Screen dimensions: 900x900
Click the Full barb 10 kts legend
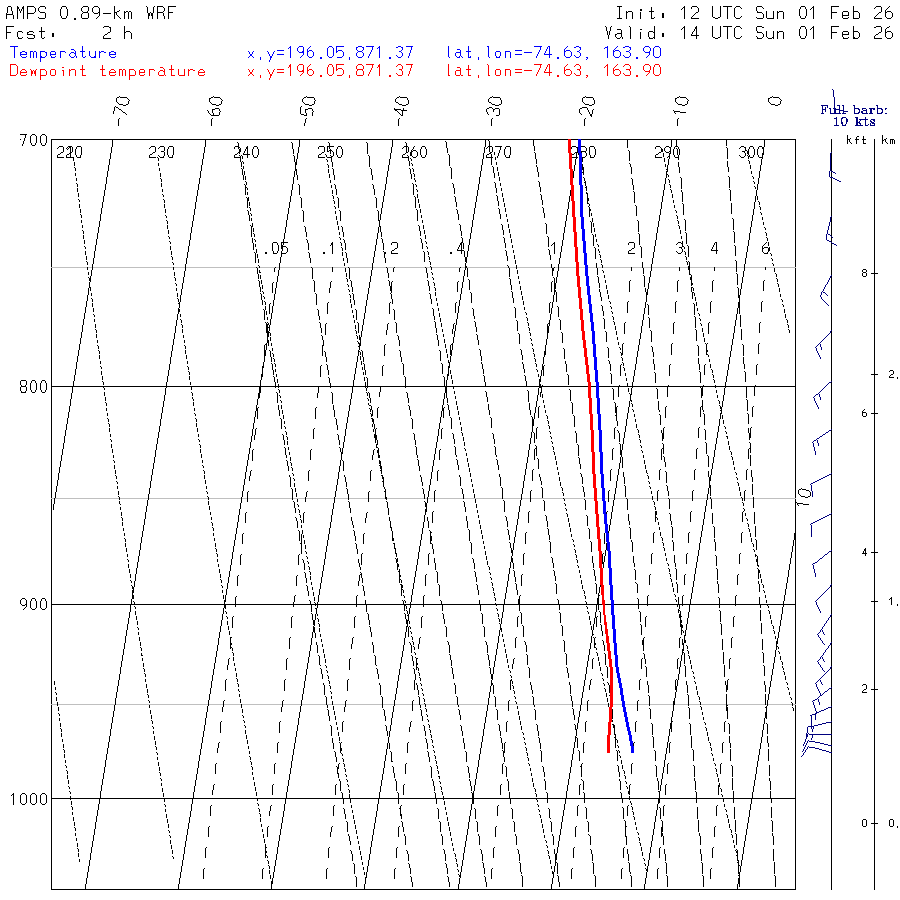tap(854, 115)
